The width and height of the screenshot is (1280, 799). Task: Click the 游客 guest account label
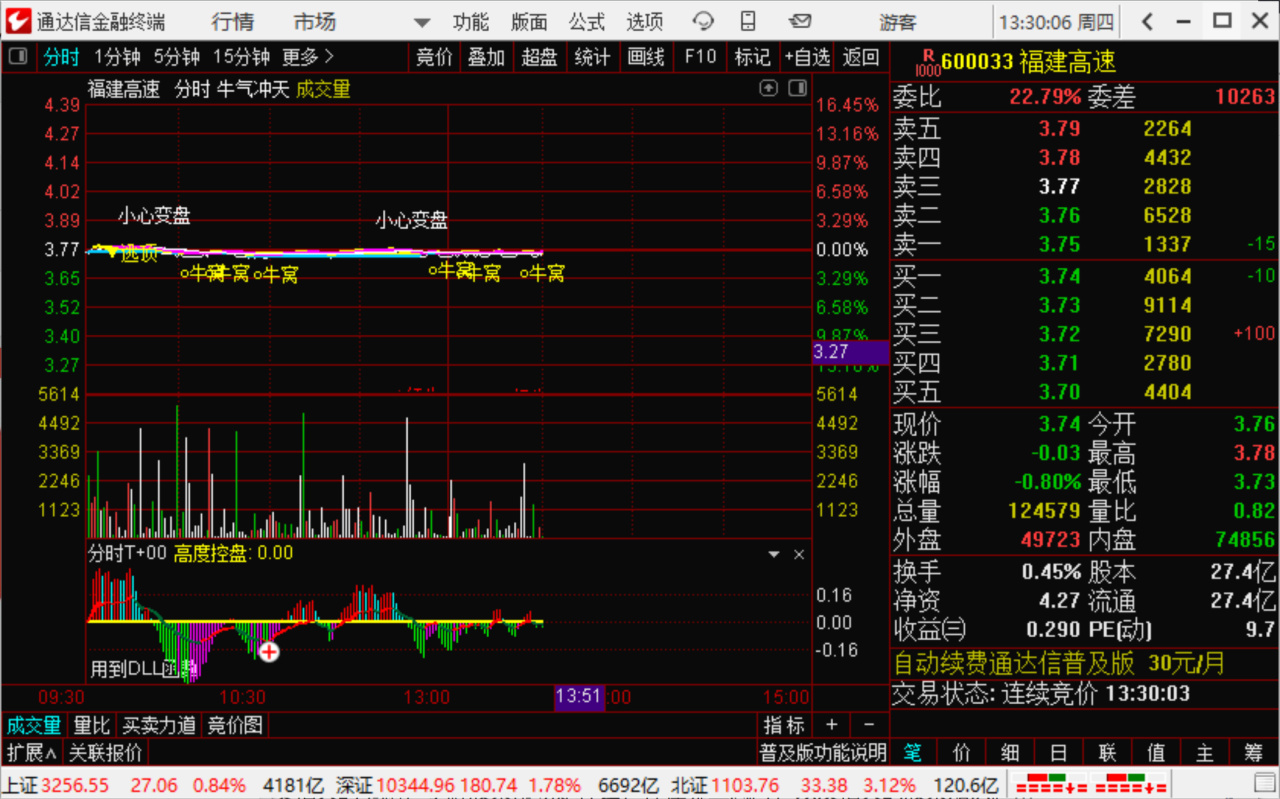pyautogui.click(x=898, y=22)
